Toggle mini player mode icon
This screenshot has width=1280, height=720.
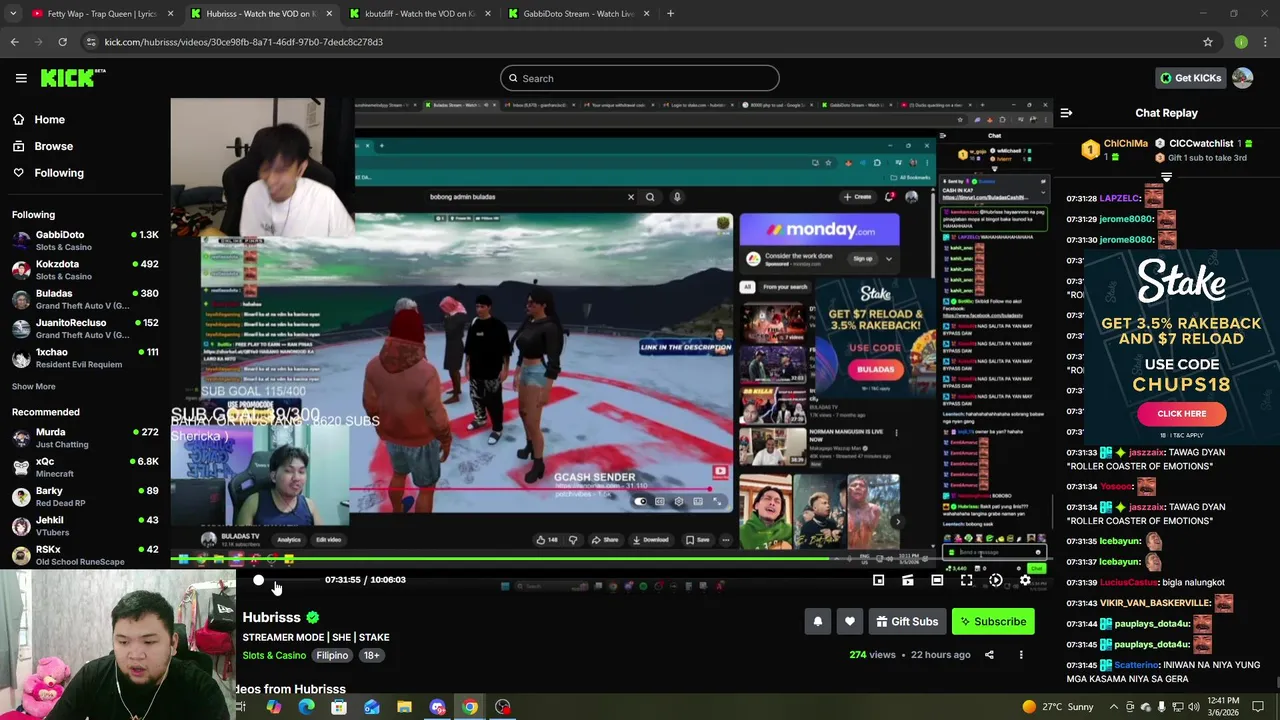click(x=878, y=580)
